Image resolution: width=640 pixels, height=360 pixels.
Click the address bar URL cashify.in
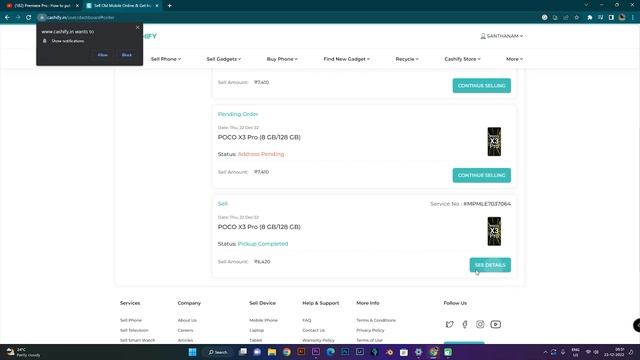click(81, 18)
